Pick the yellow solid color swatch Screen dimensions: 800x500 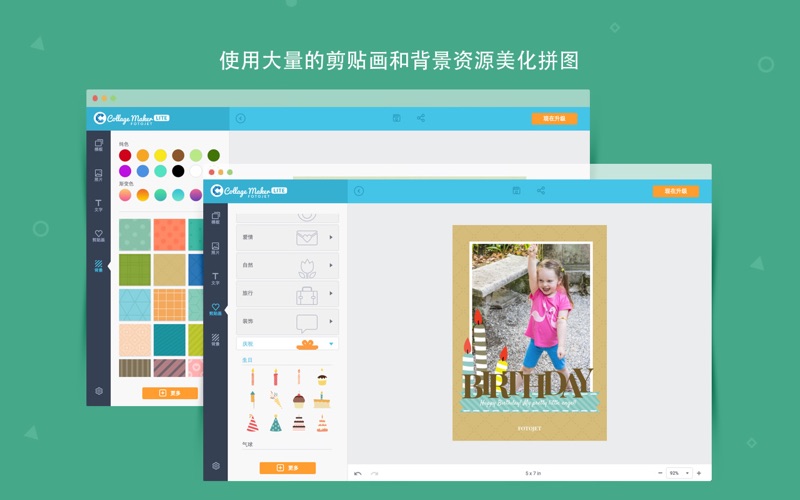(160, 155)
